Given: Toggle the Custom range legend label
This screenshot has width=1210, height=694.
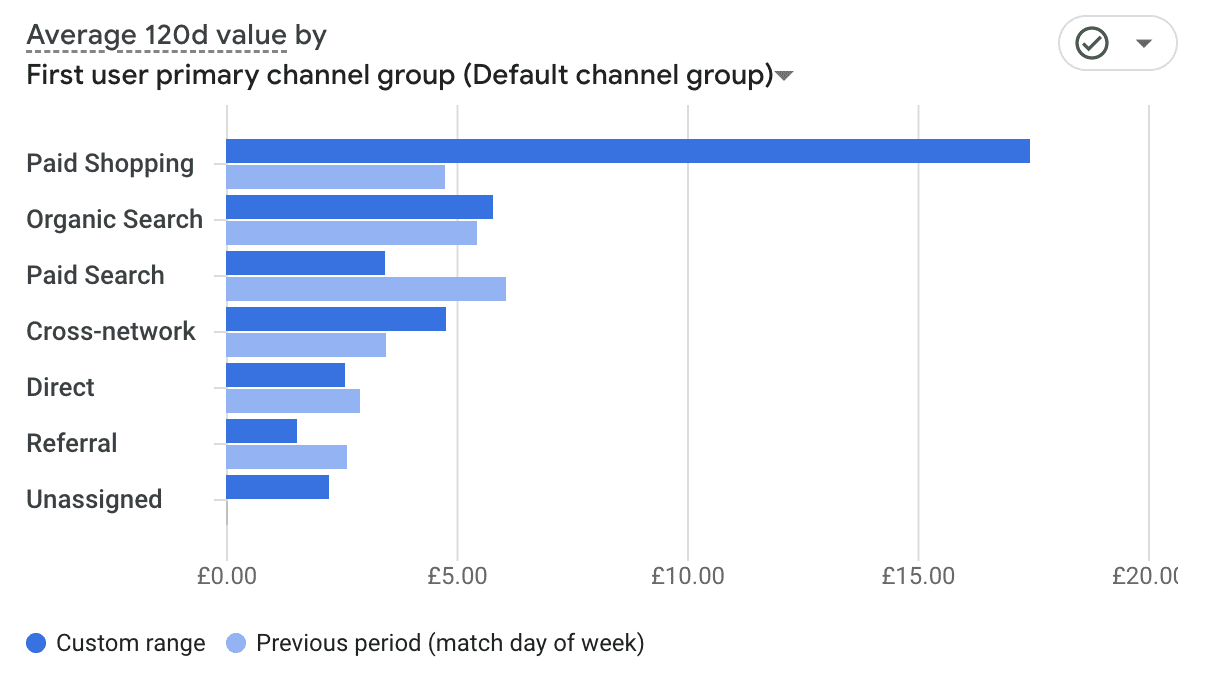Looking at the screenshot, I should coord(130,643).
